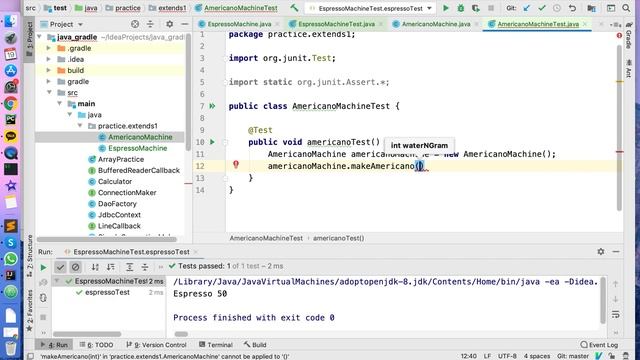Screen dimensions: 640x360
Task: Toggle soft-wrap in console output
Action: point(616,314)
